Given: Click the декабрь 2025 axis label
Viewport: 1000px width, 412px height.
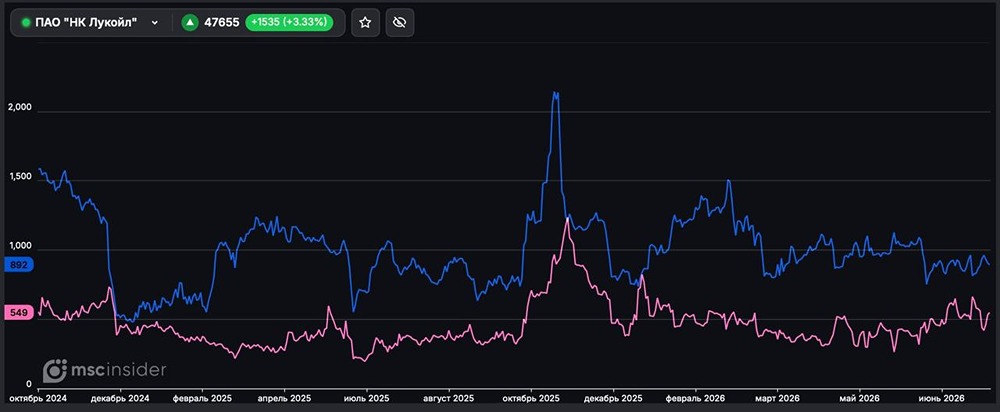Looking at the screenshot, I should click(614, 398).
